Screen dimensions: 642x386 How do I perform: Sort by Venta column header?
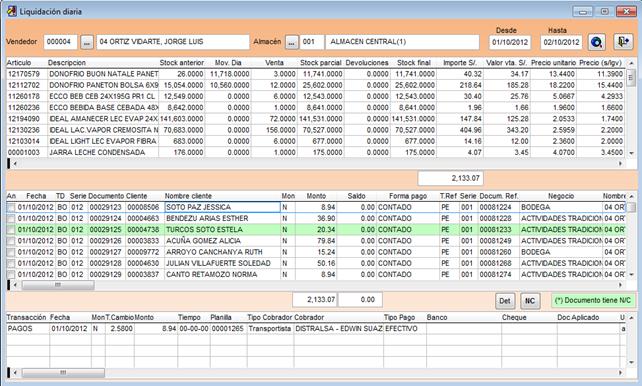click(274, 63)
